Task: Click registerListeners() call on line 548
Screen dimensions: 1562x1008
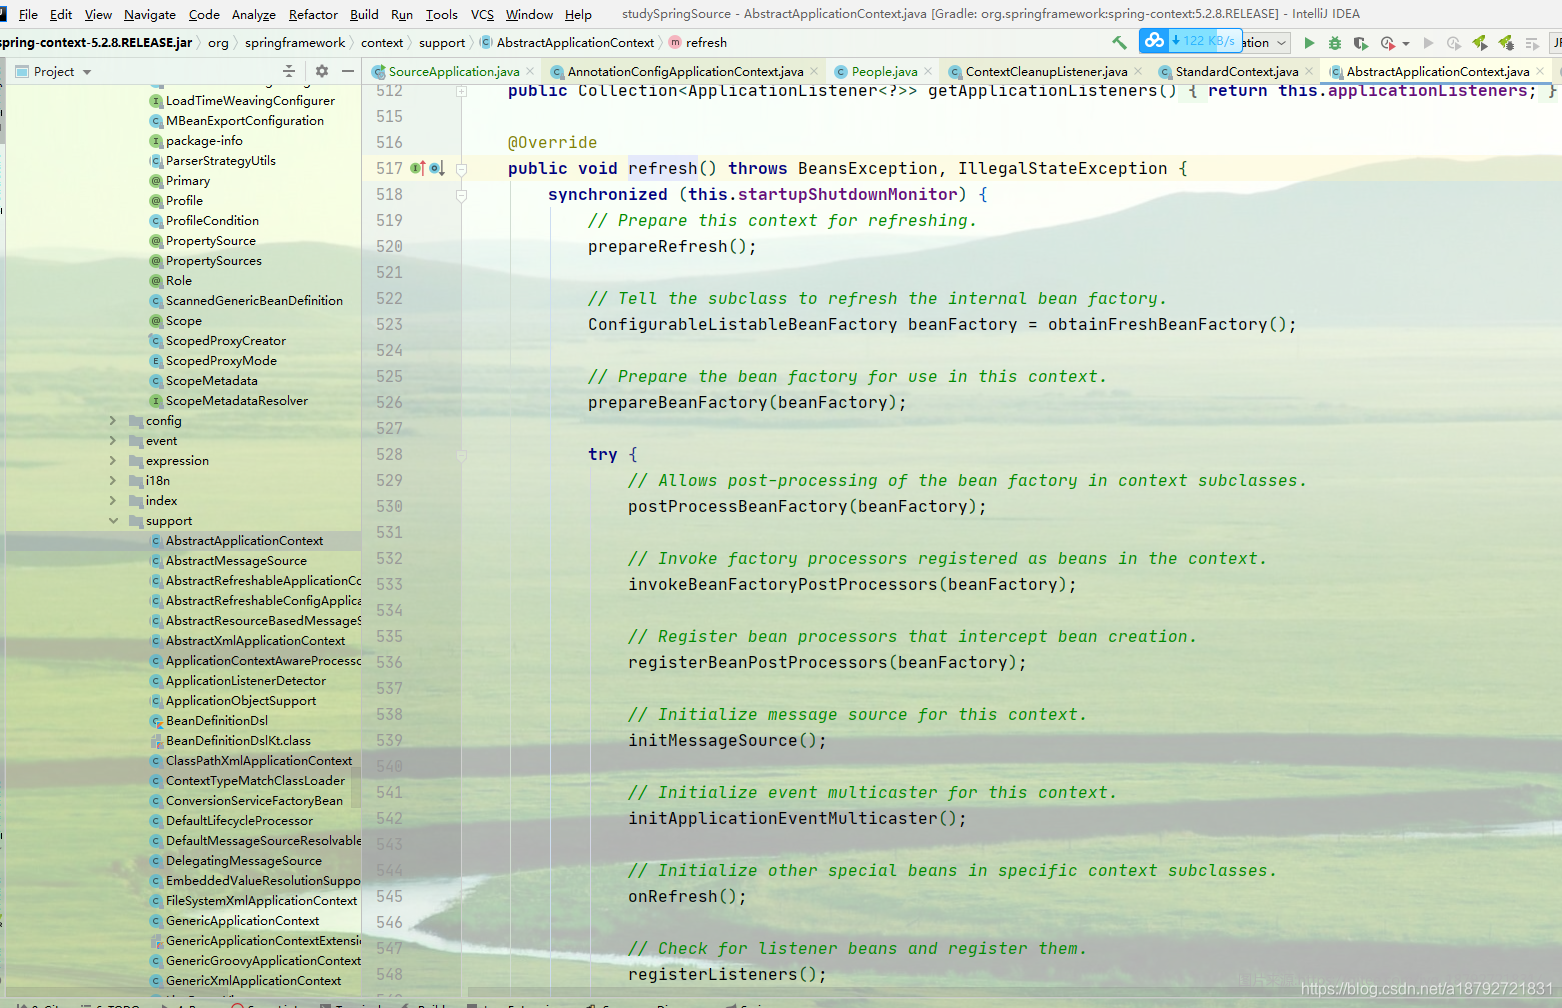Action: coord(727,975)
